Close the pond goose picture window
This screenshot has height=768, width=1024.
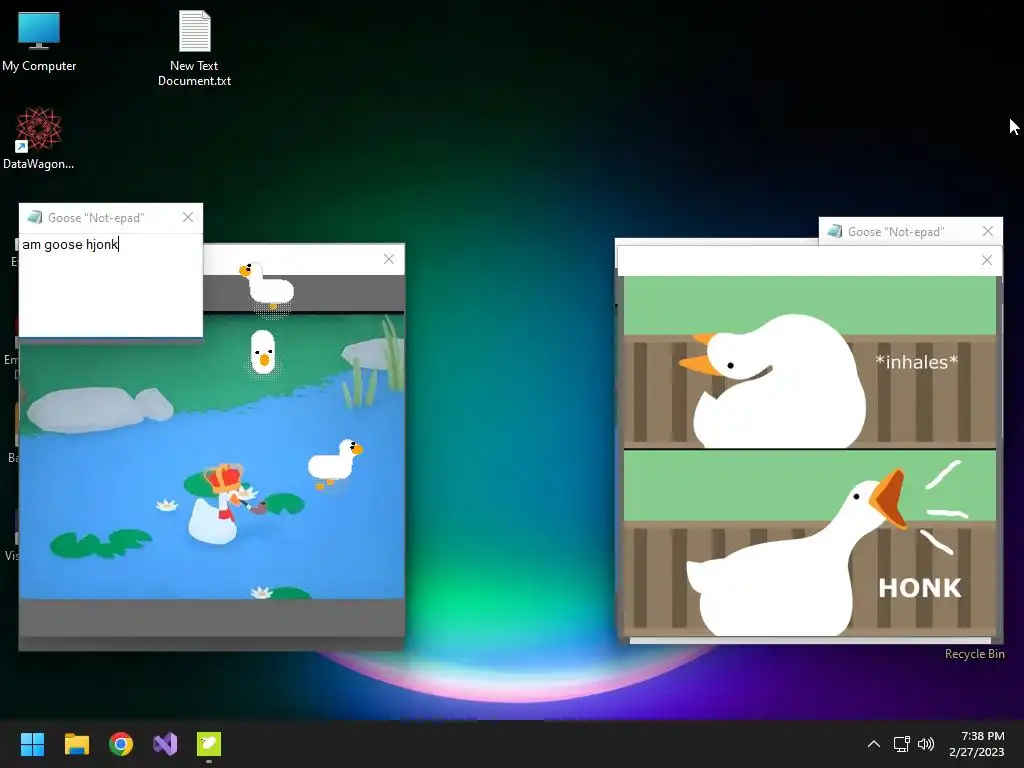point(389,259)
